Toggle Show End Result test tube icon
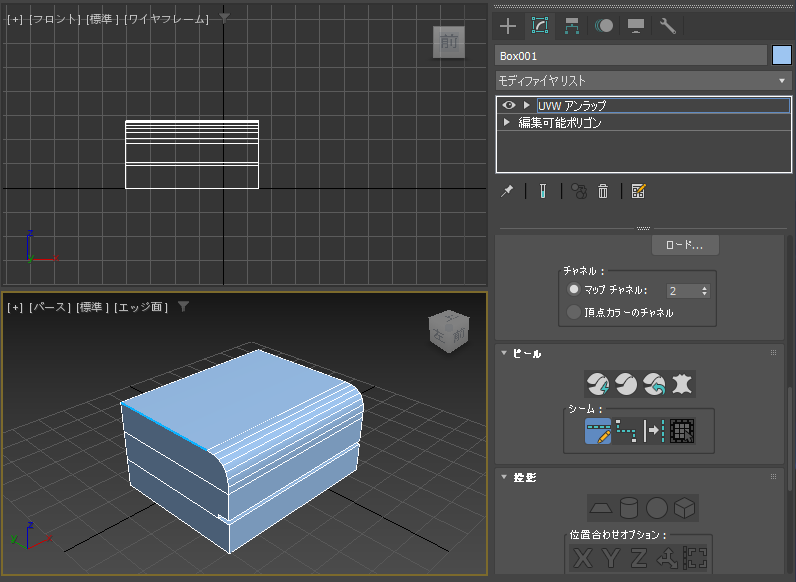Screen dimensions: 796x582 543,191
